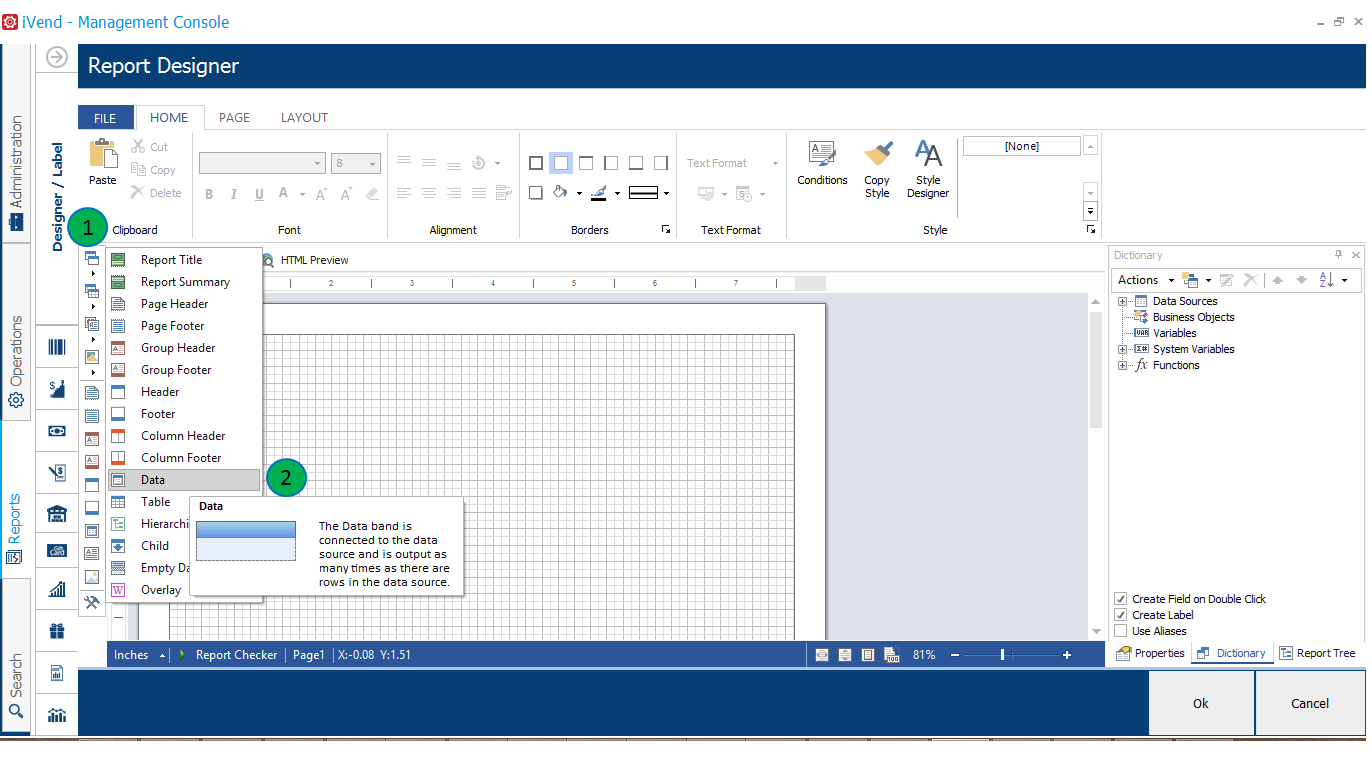The image size is (1372, 760).
Task: Open the HTML Preview tab
Action: click(x=306, y=260)
